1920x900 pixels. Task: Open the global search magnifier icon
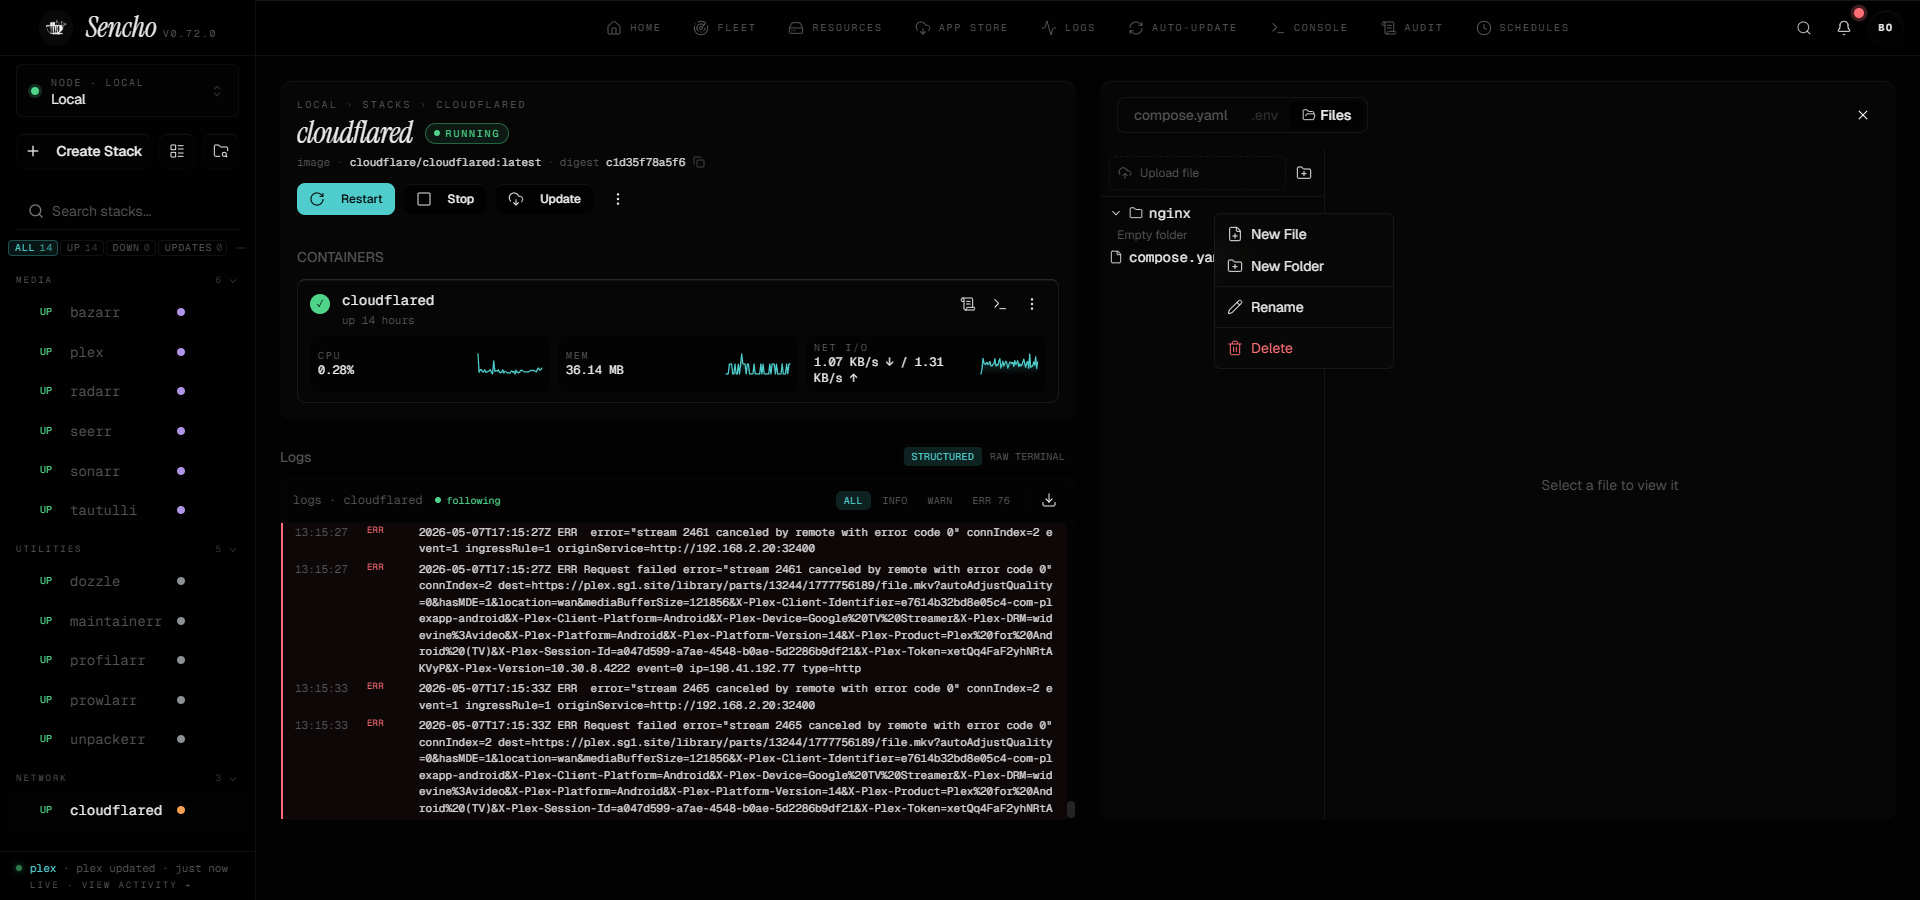click(x=1804, y=28)
